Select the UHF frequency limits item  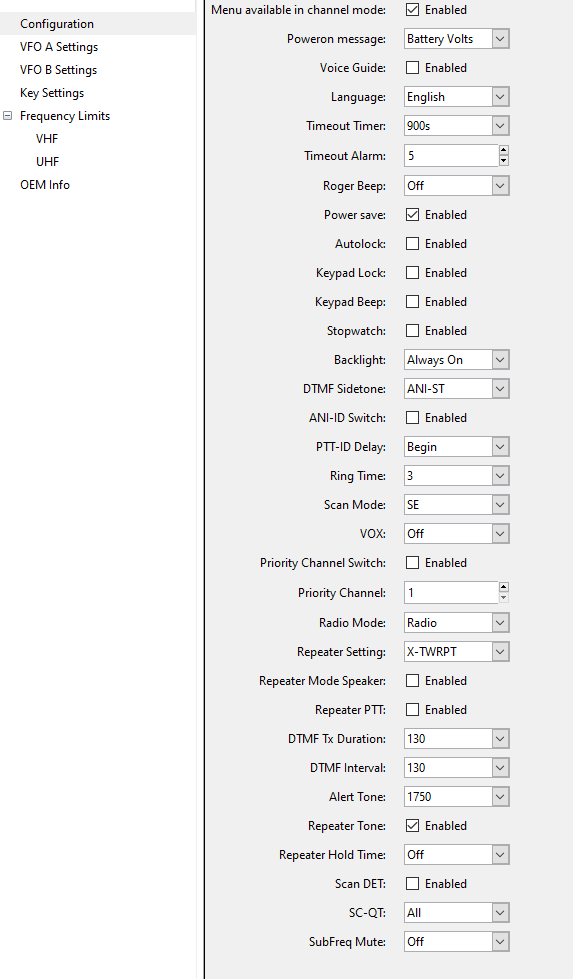pyautogui.click(x=47, y=162)
